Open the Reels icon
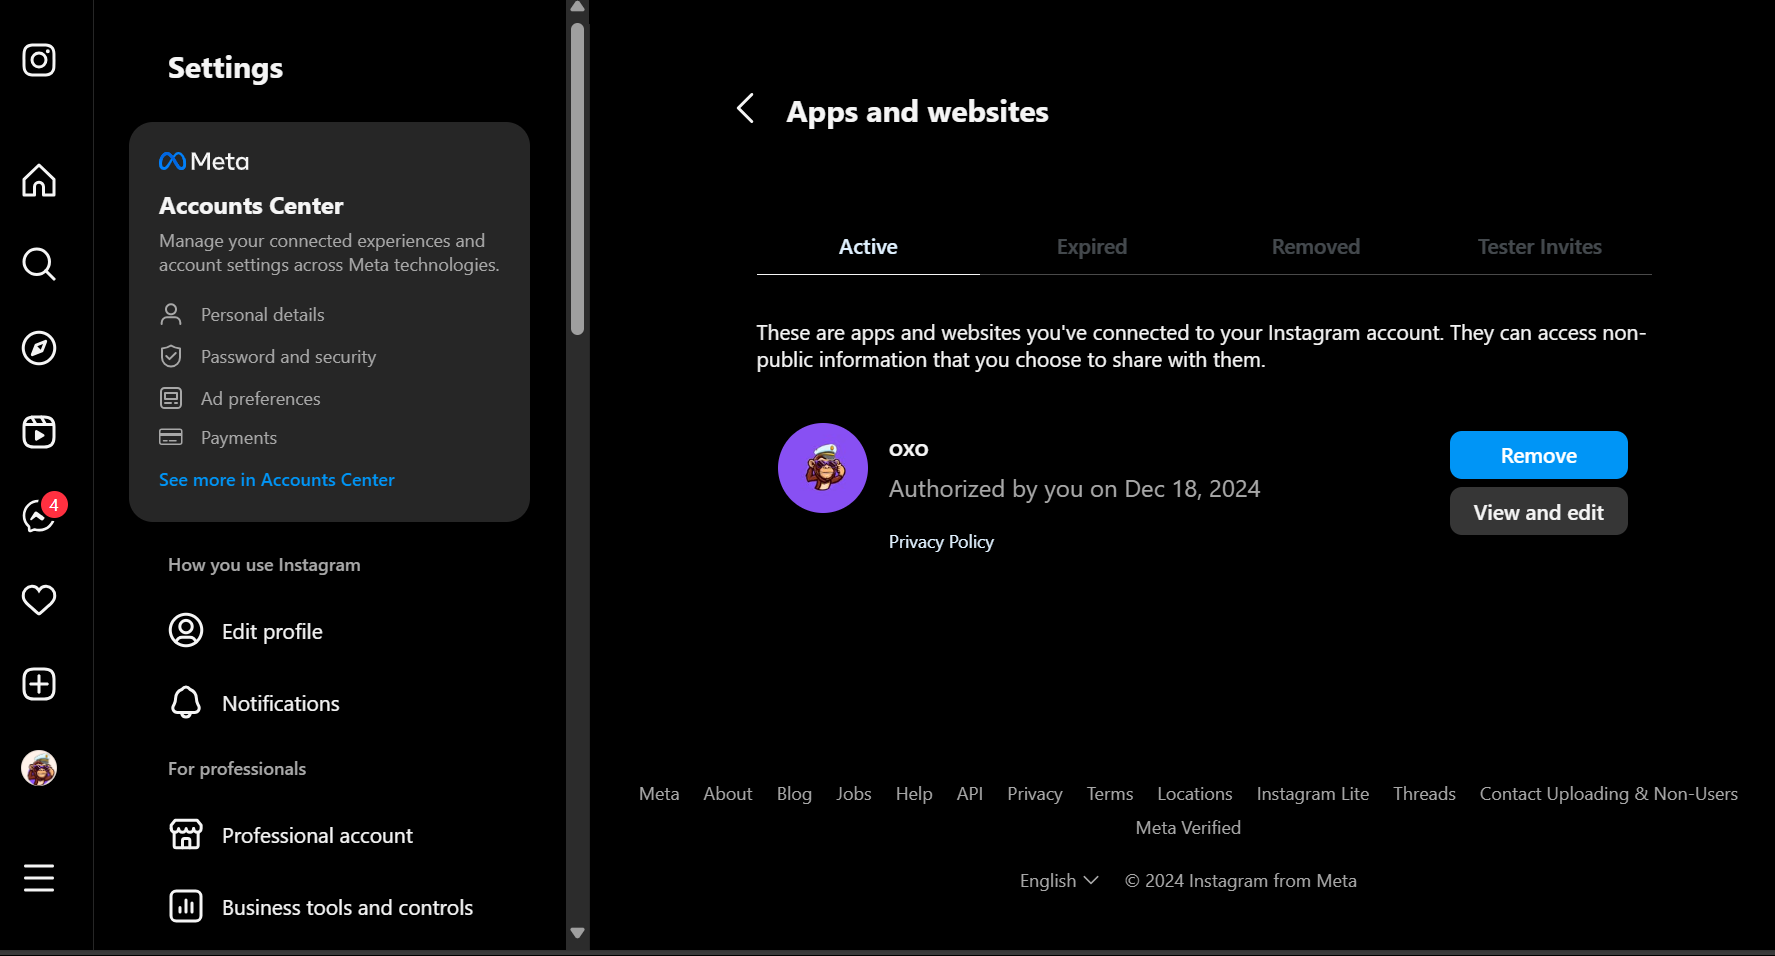 pos(39,432)
